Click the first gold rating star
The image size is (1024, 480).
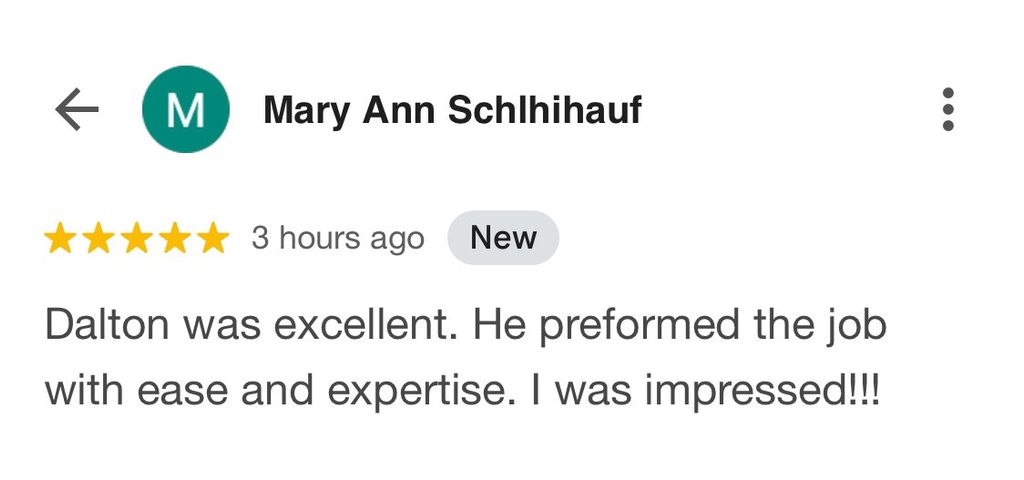(x=60, y=239)
